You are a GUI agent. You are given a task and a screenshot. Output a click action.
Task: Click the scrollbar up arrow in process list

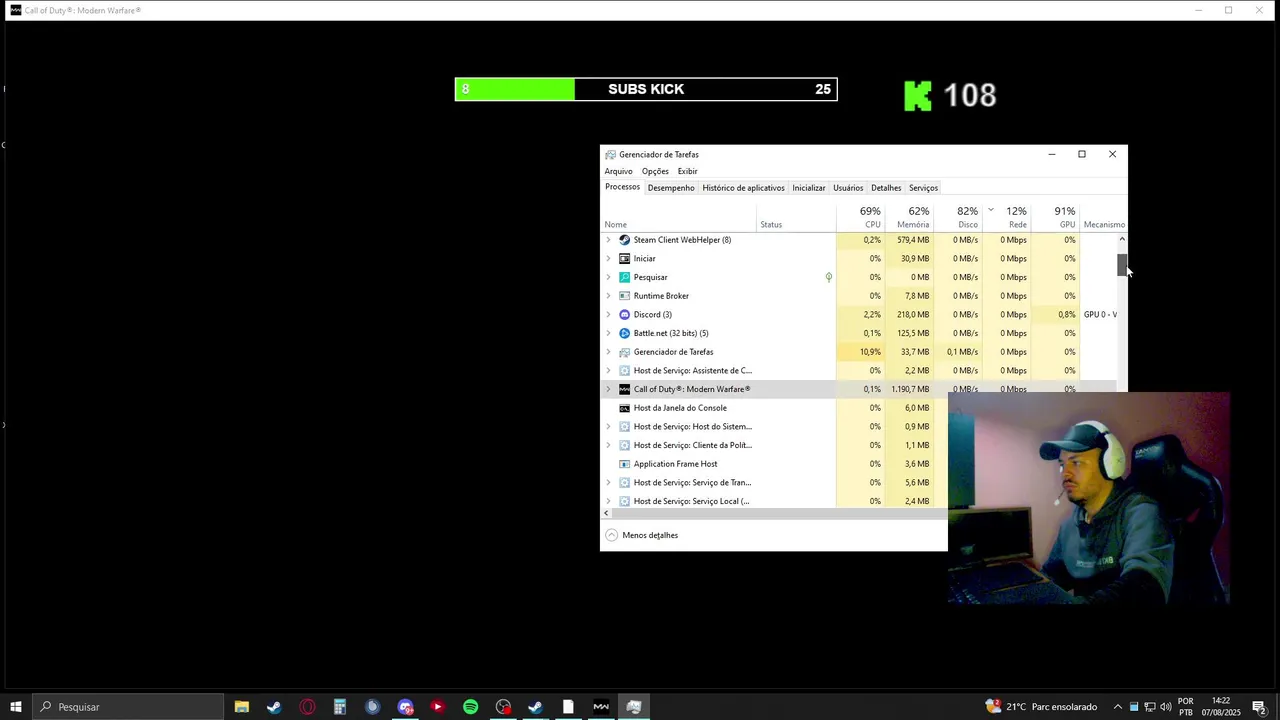click(1122, 240)
